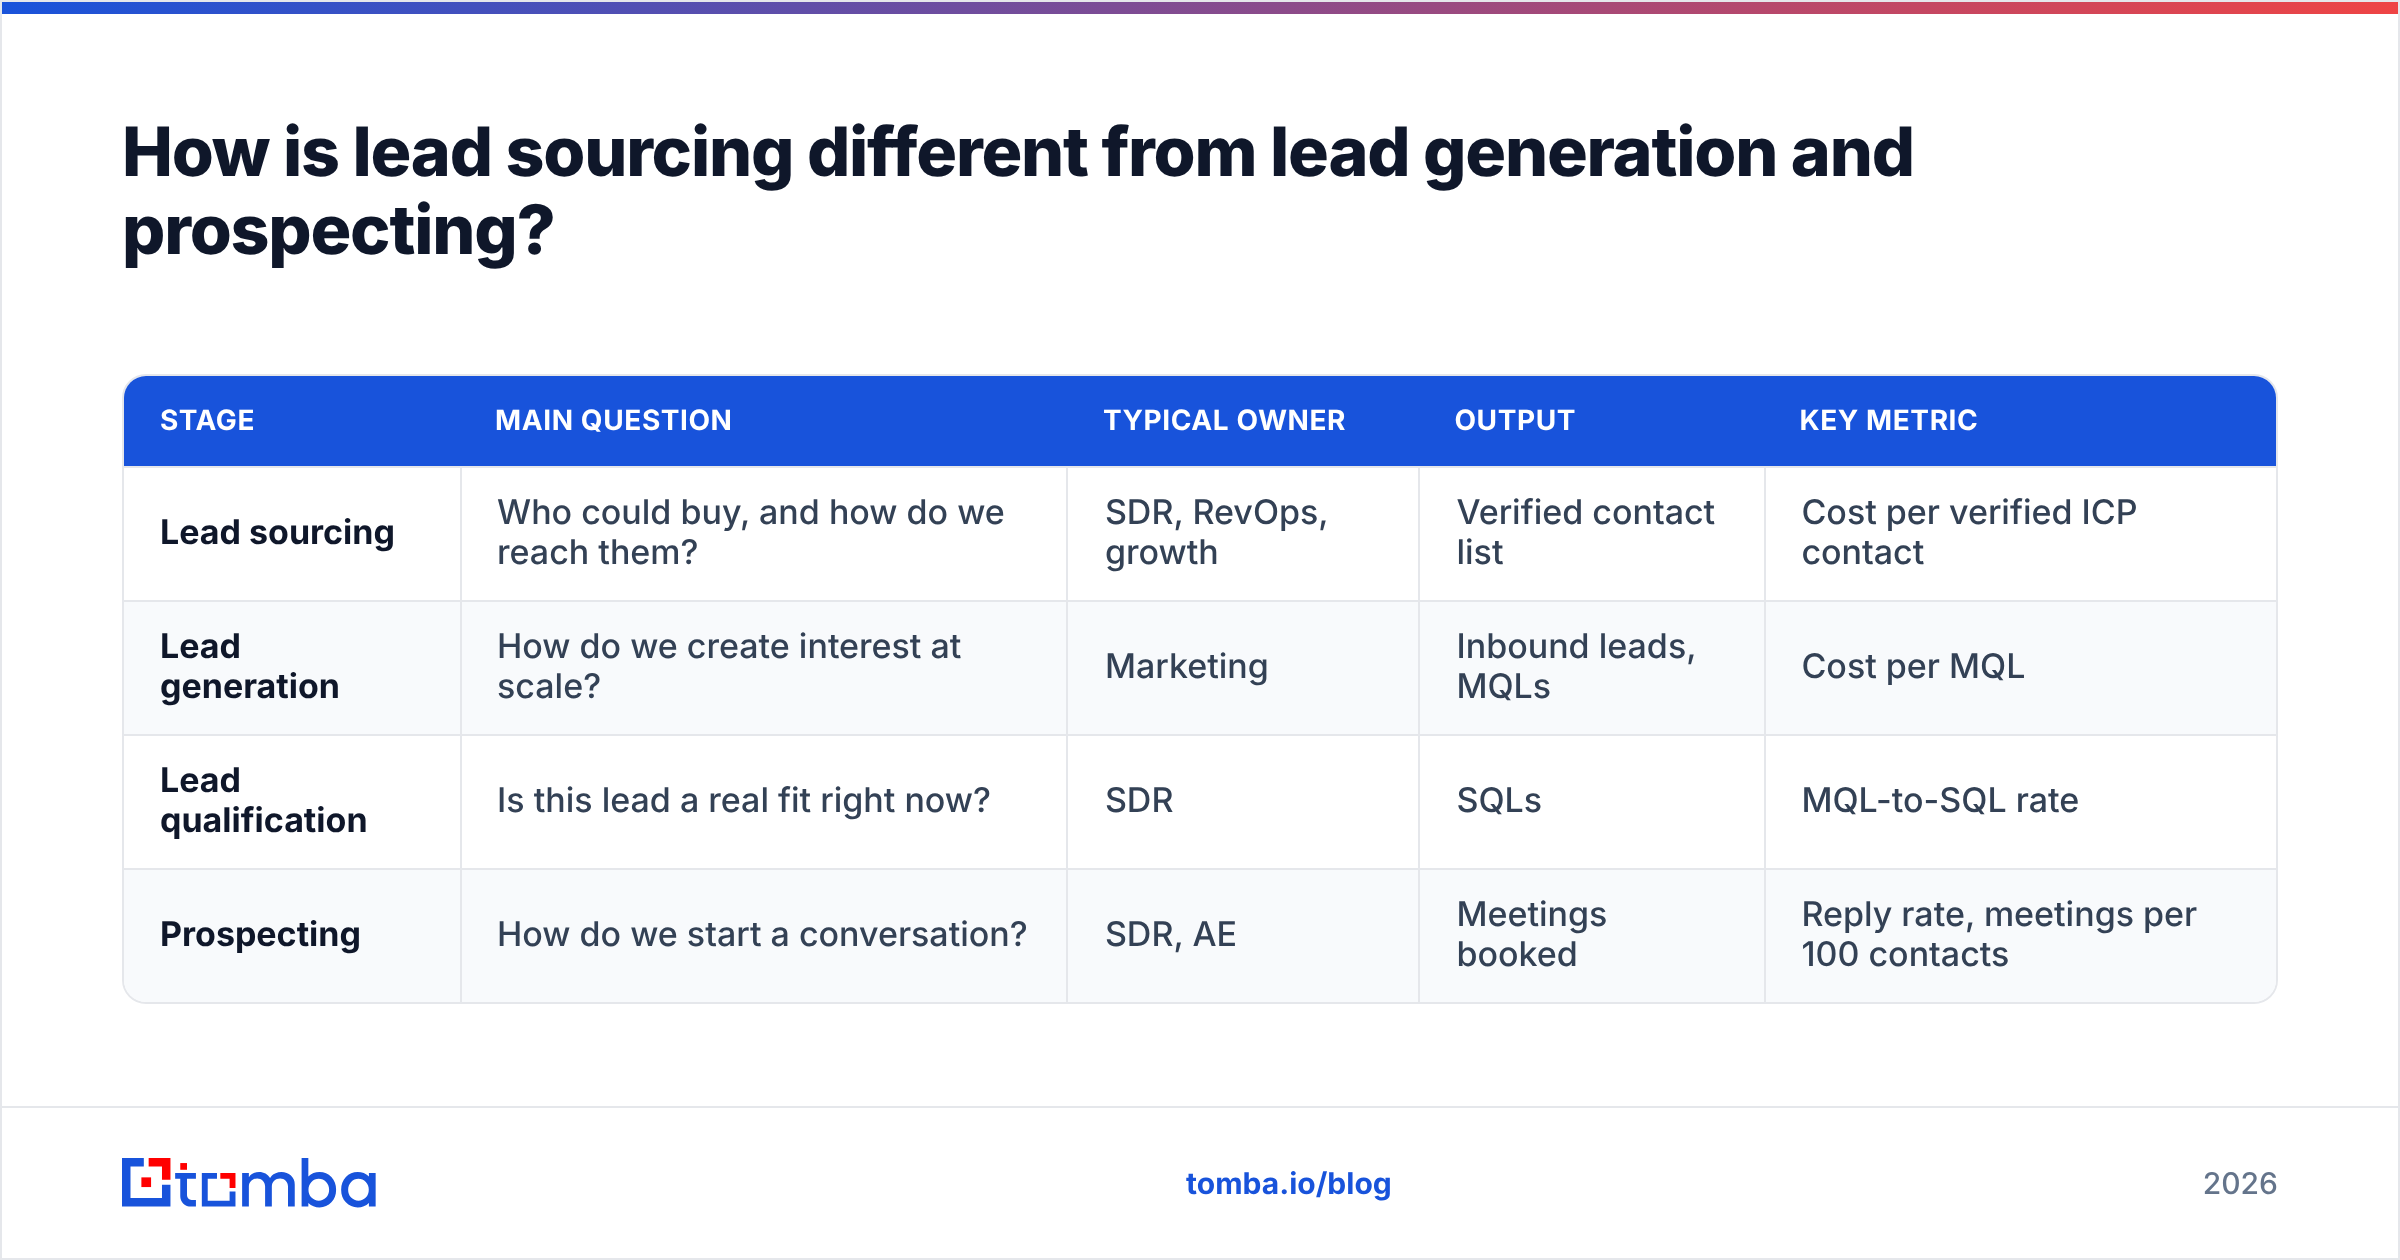Image resolution: width=2400 pixels, height=1260 pixels.
Task: Click 'How do we create interest at scale?'
Action: (729, 667)
